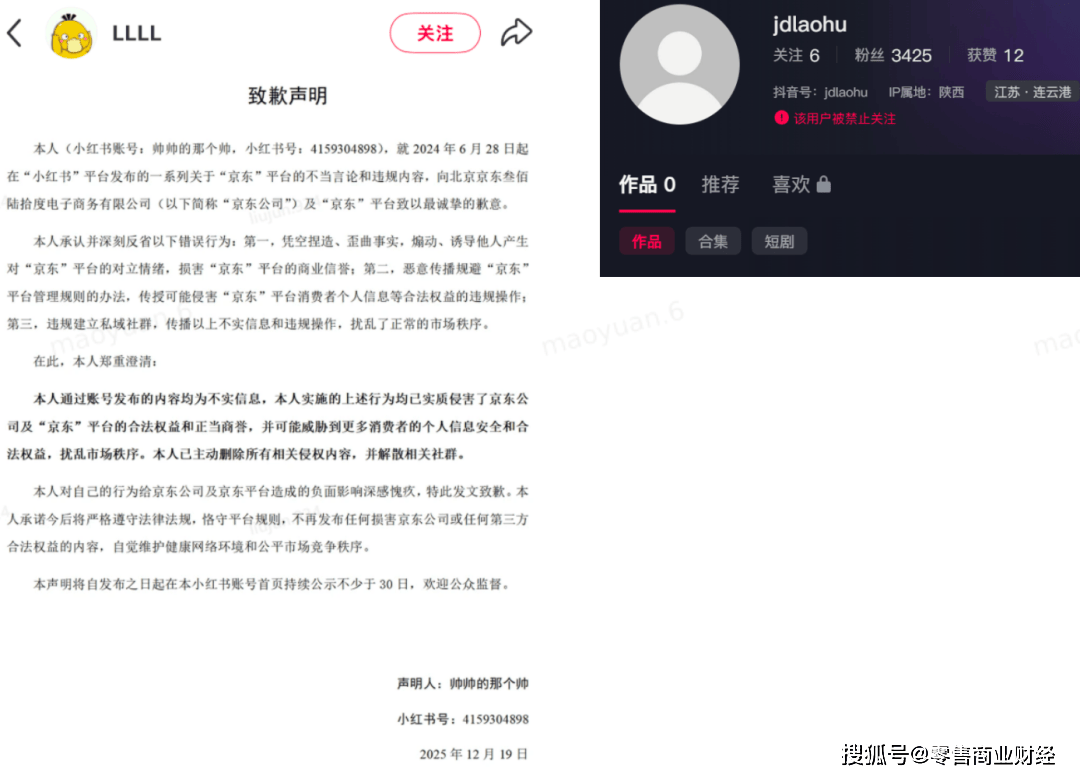
Task: Click the 致歉声明 title heading
Action: [287, 96]
